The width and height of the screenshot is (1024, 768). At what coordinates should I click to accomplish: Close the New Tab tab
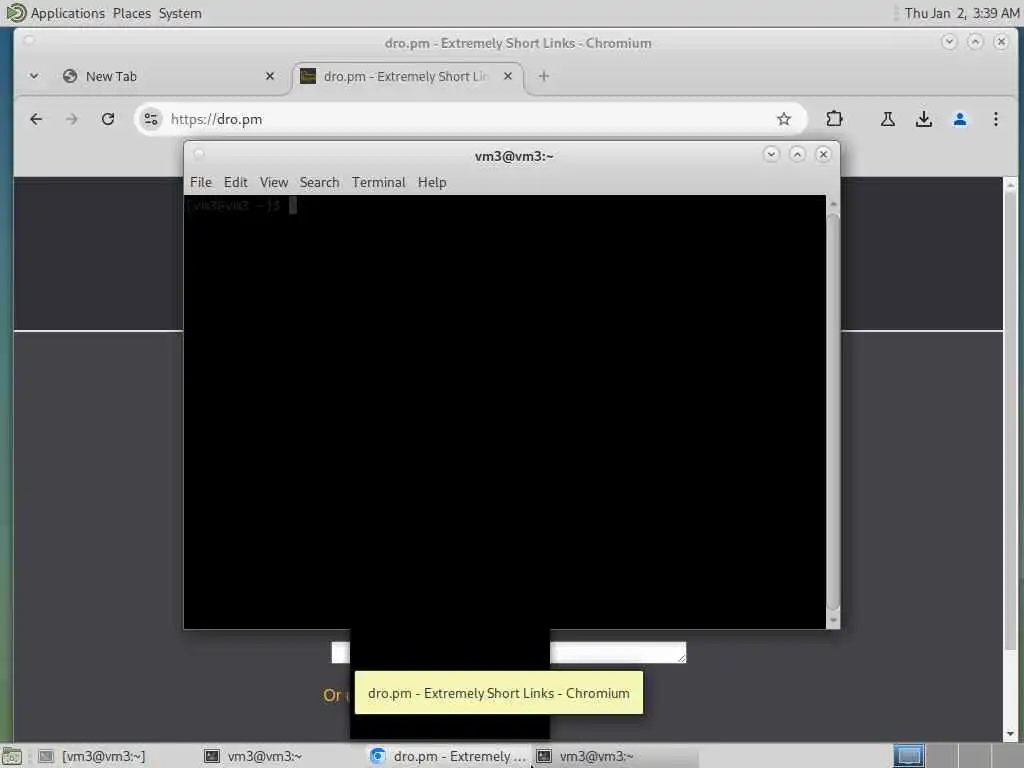pyautogui.click(x=270, y=76)
